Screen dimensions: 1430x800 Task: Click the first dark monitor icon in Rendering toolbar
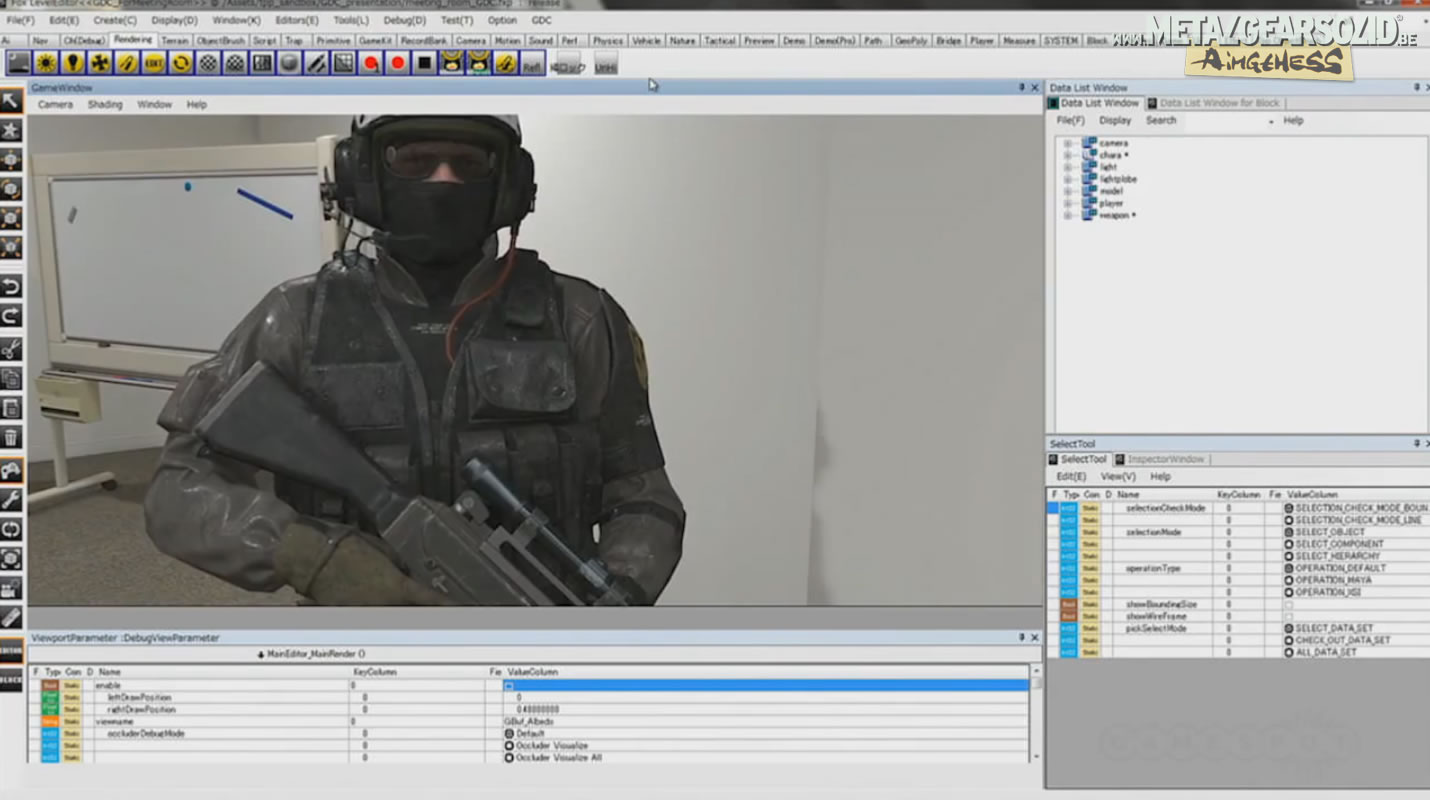[x=18, y=63]
